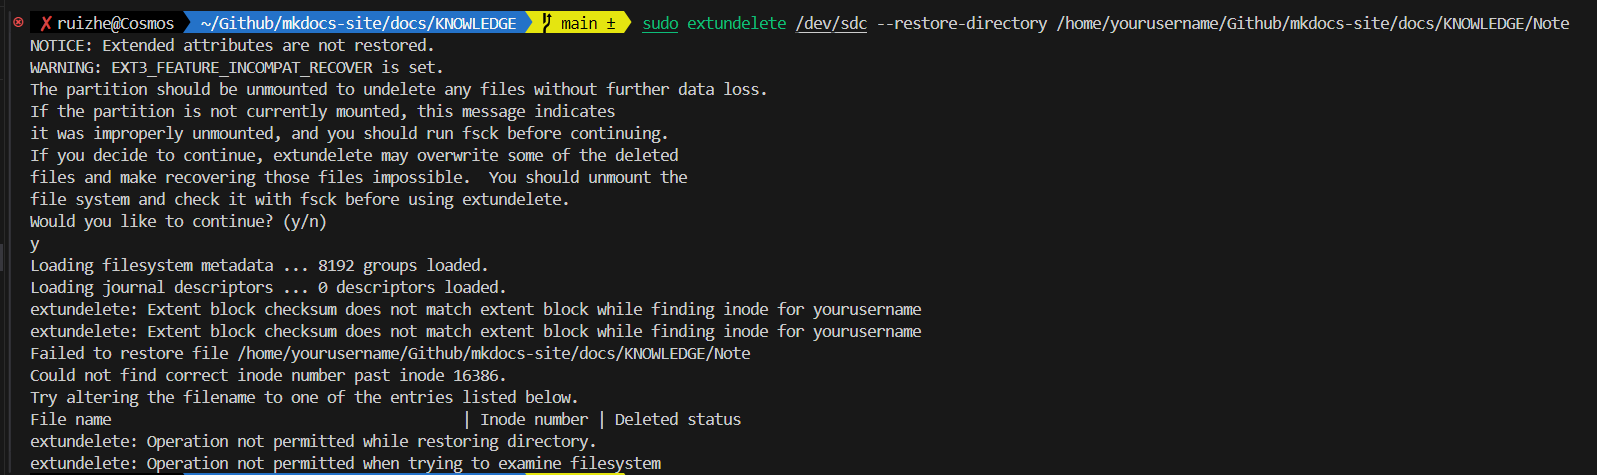Click the underlined sudo command word
This screenshot has height=475, width=1597.
click(660, 23)
